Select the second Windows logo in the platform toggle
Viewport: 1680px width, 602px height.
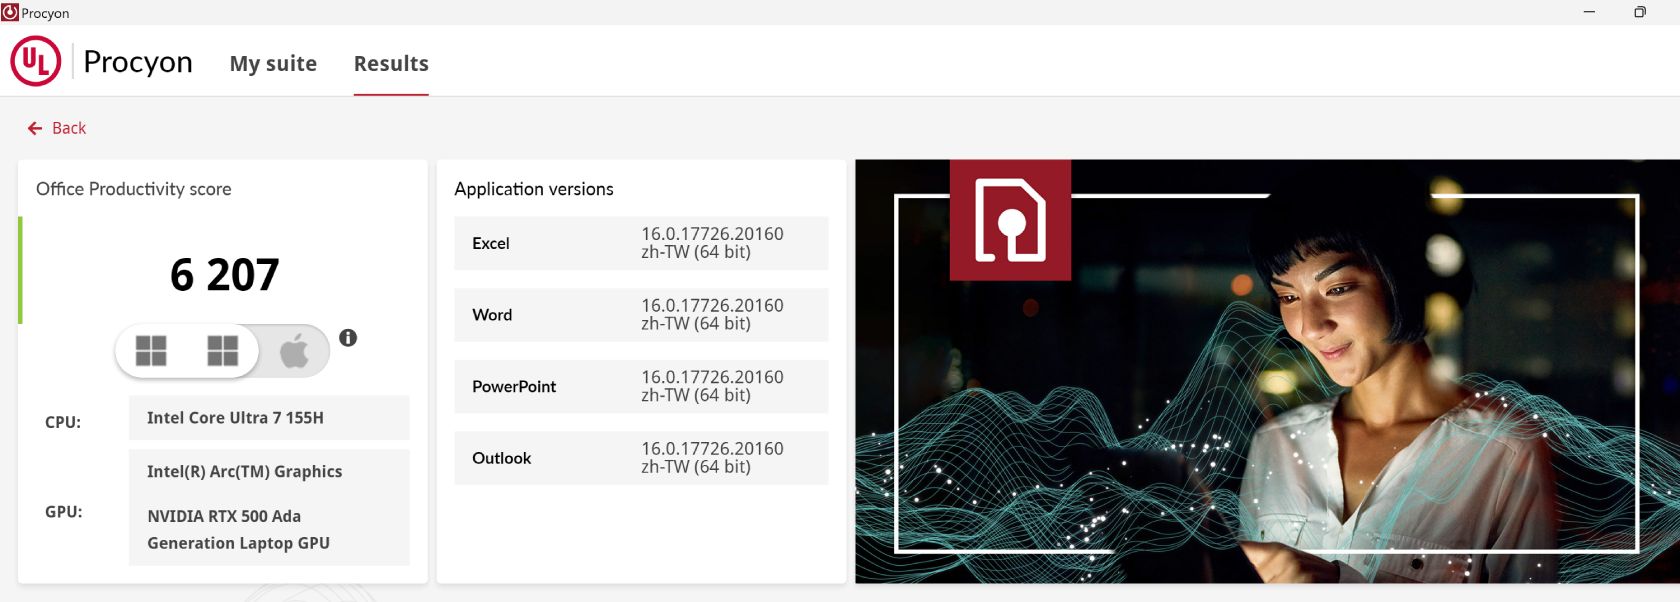pos(222,351)
